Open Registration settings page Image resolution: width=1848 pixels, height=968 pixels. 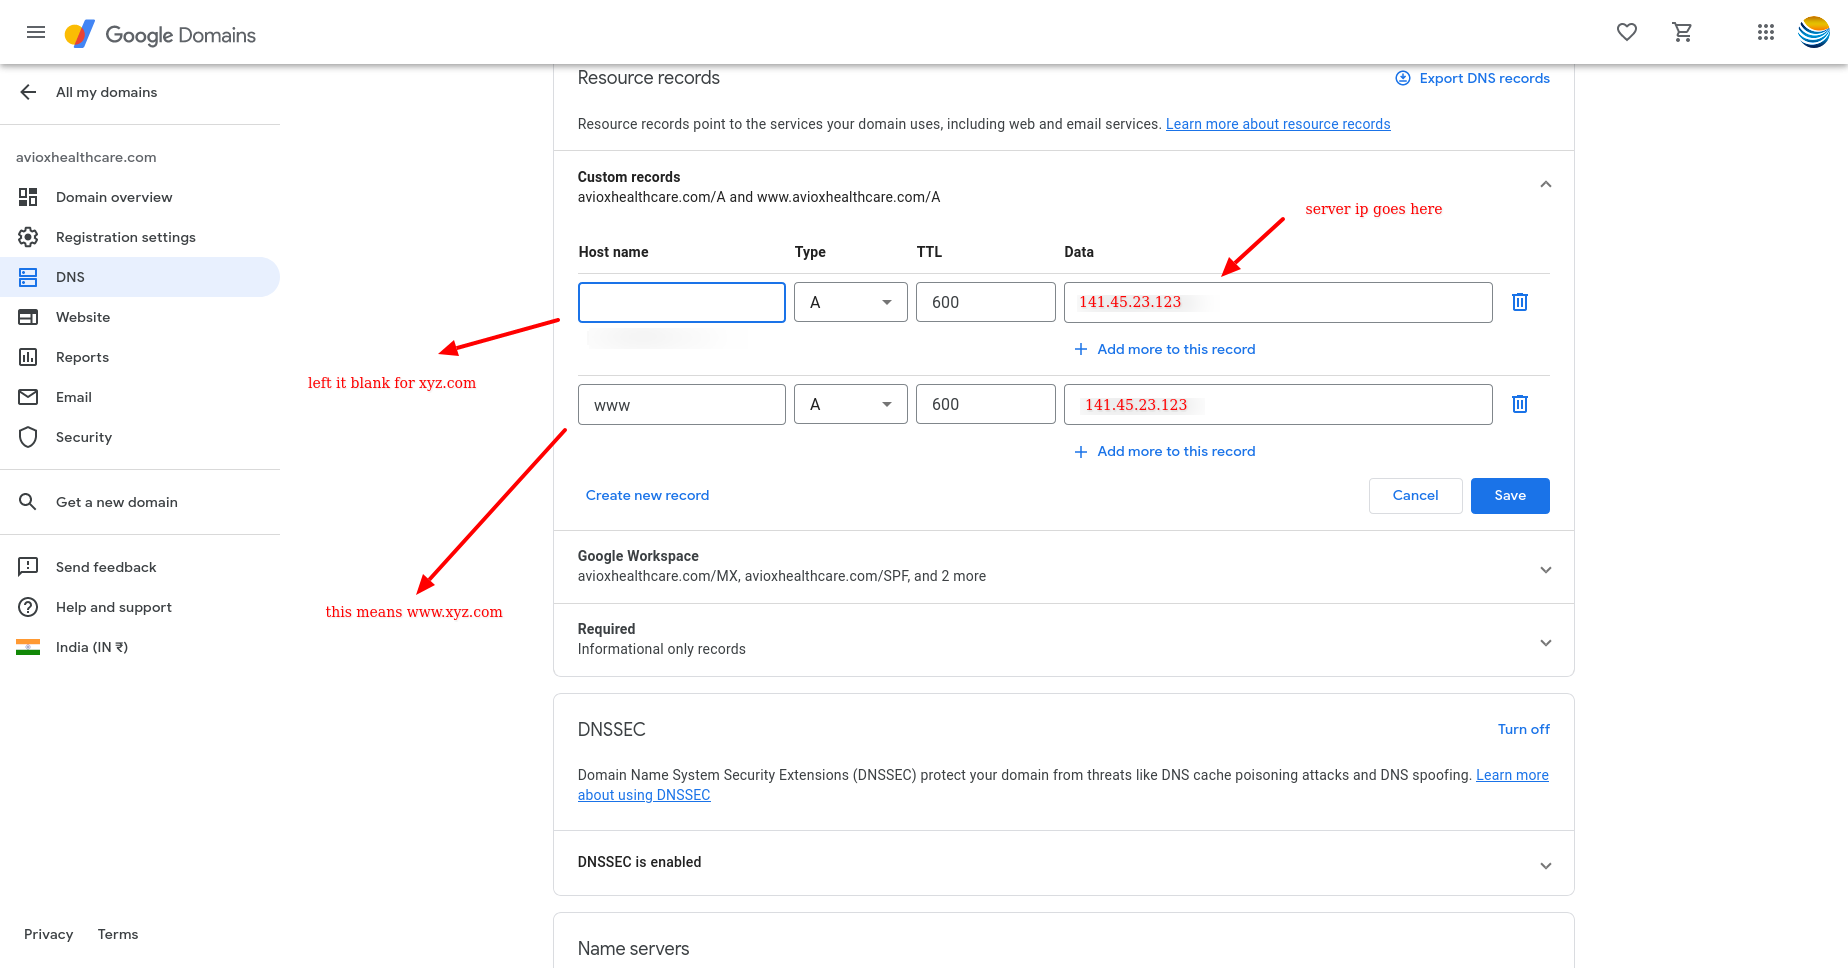pyautogui.click(x=126, y=237)
